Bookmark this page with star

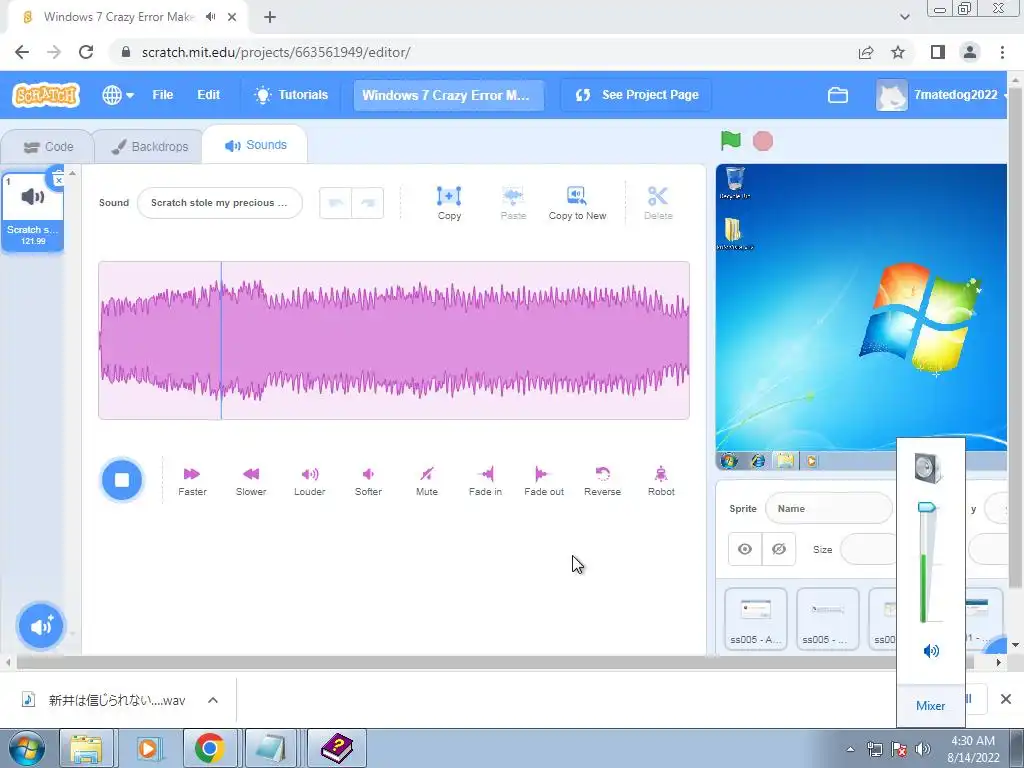pos(898,52)
